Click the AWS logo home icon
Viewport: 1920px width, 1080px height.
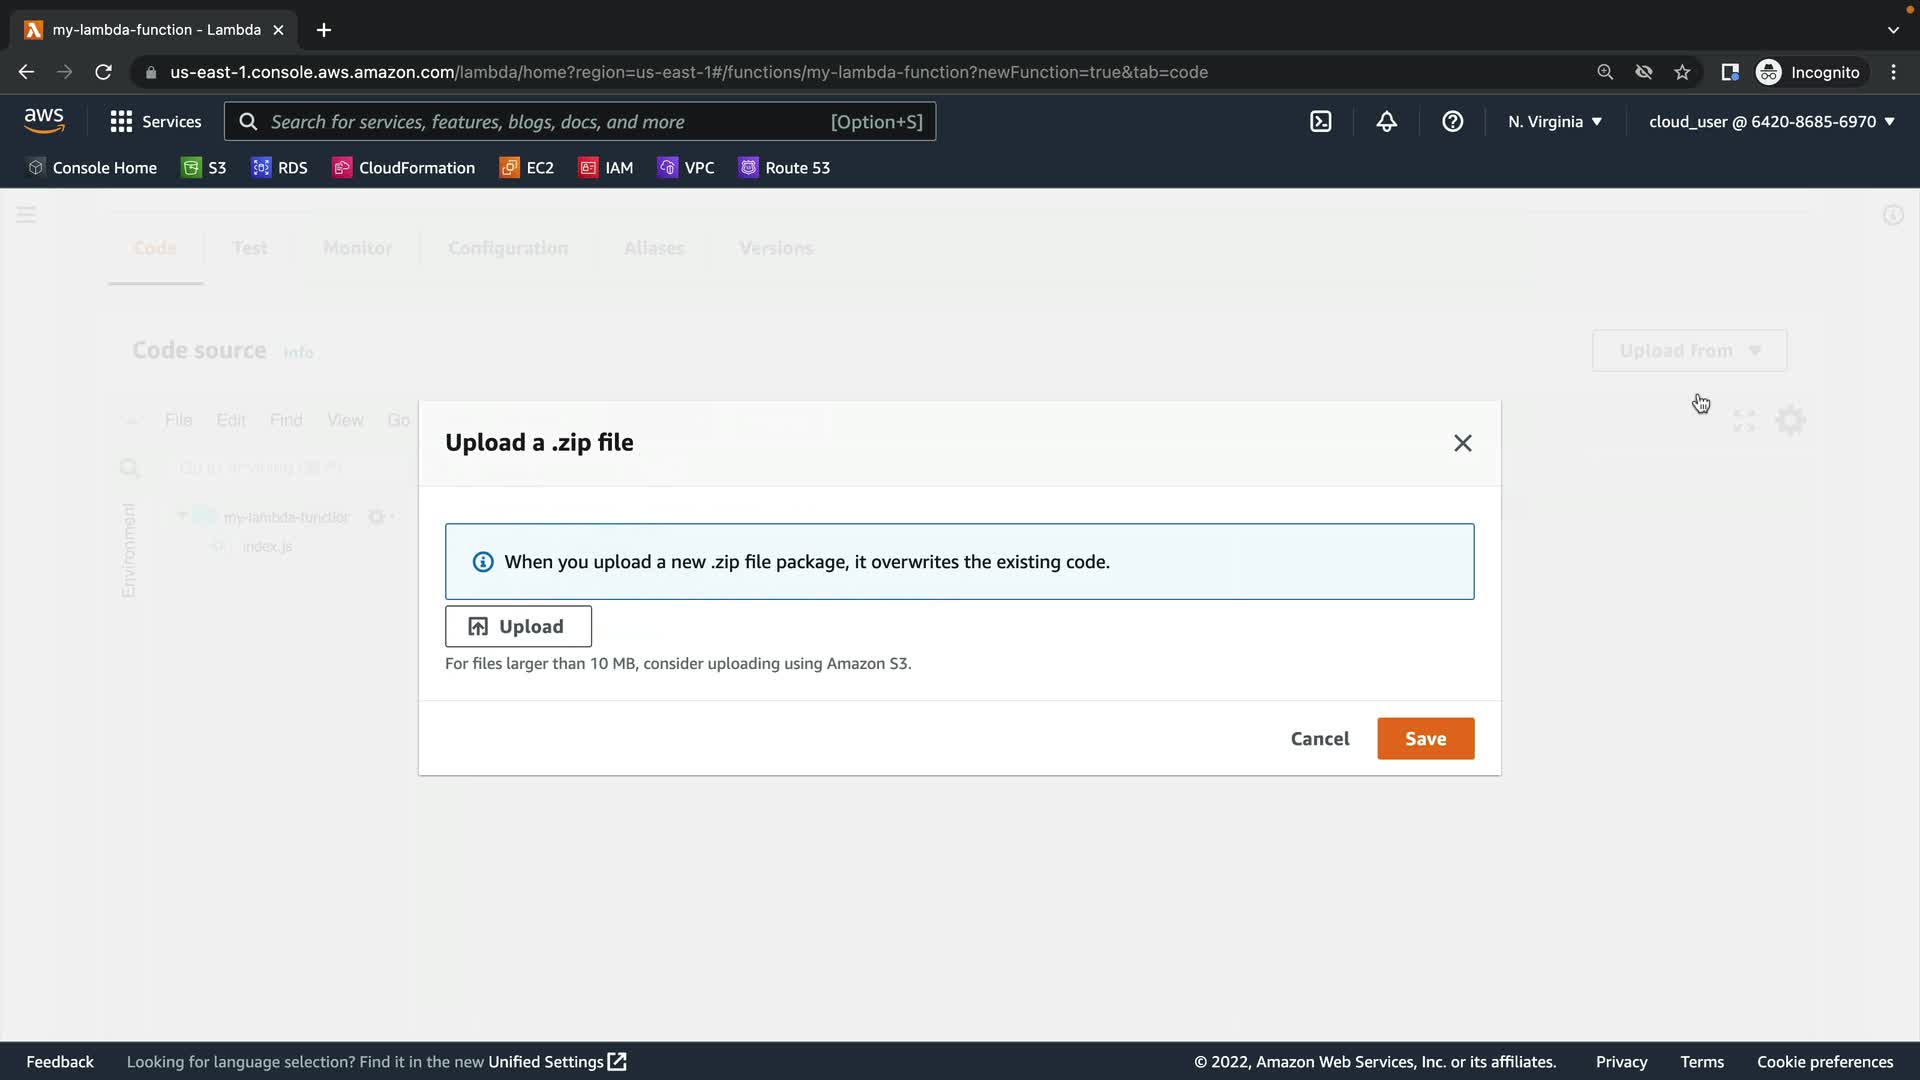point(44,121)
